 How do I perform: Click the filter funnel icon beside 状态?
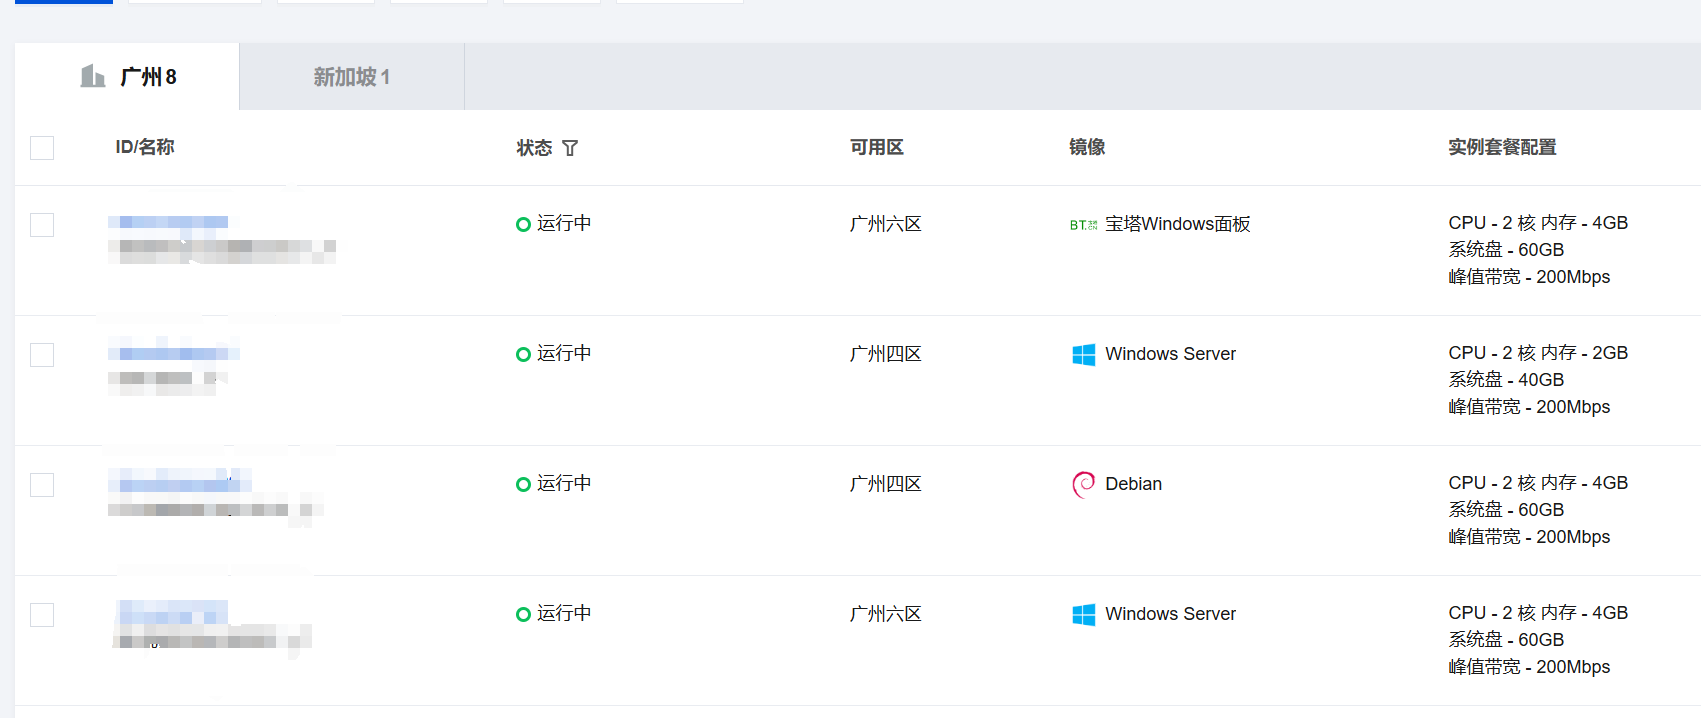(570, 148)
